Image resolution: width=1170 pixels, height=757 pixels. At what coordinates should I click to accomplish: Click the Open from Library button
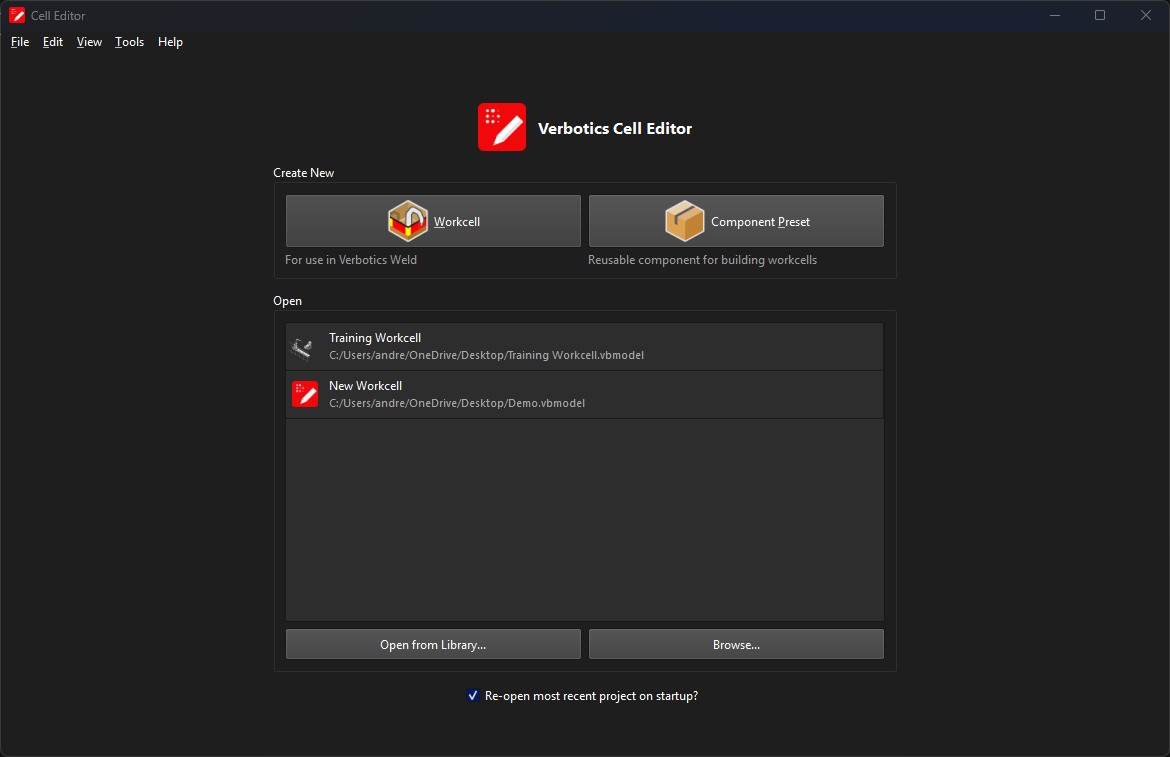click(x=433, y=644)
